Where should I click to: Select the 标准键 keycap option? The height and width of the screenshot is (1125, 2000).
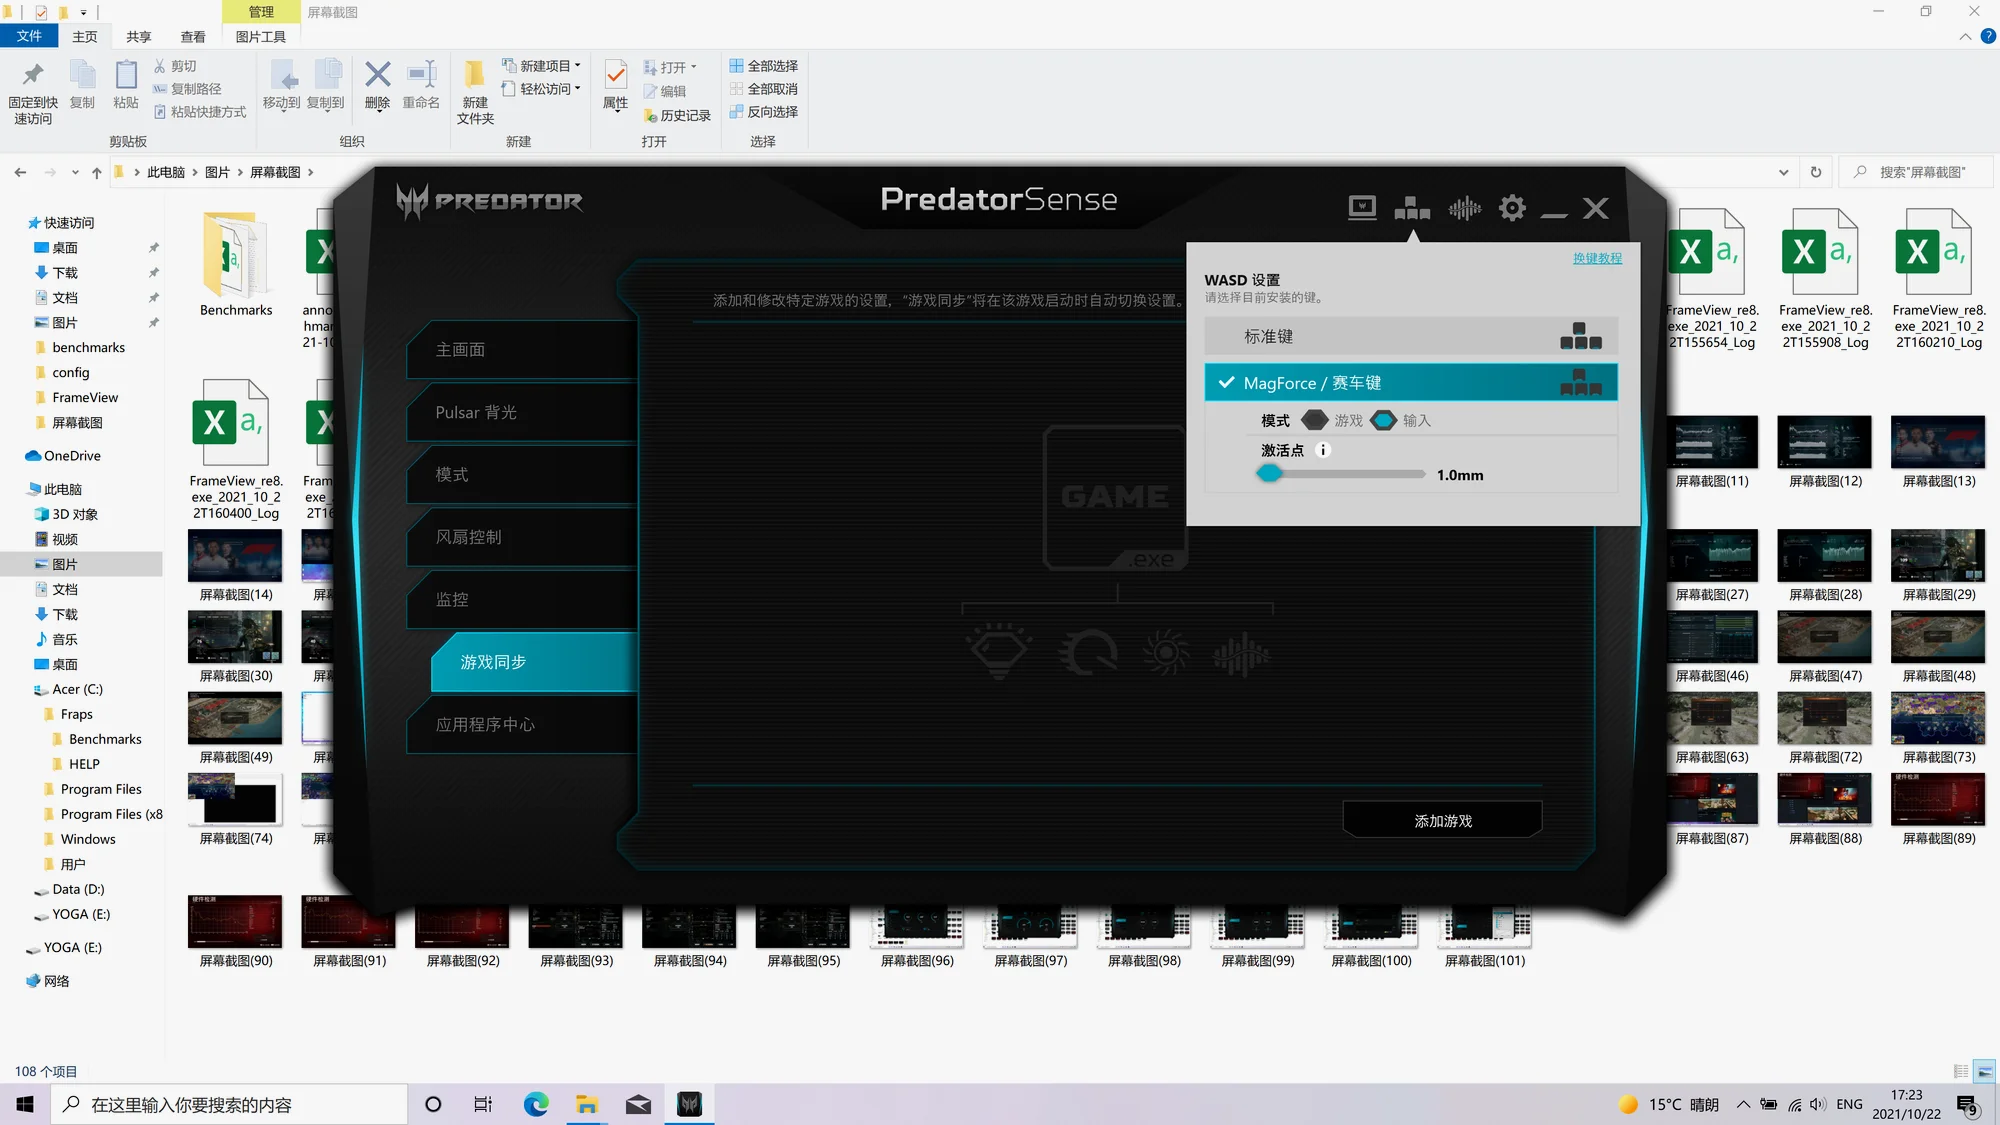[1411, 336]
